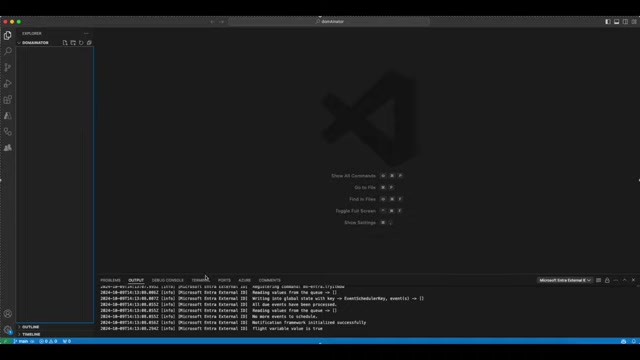Create a new folder in DOMAINATOR
The width and height of the screenshot is (640, 360).
[x=73, y=43]
